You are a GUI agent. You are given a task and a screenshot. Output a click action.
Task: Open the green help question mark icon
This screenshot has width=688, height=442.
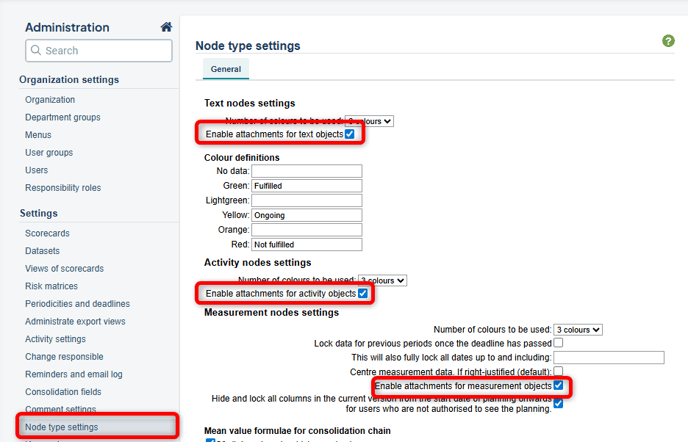668,41
